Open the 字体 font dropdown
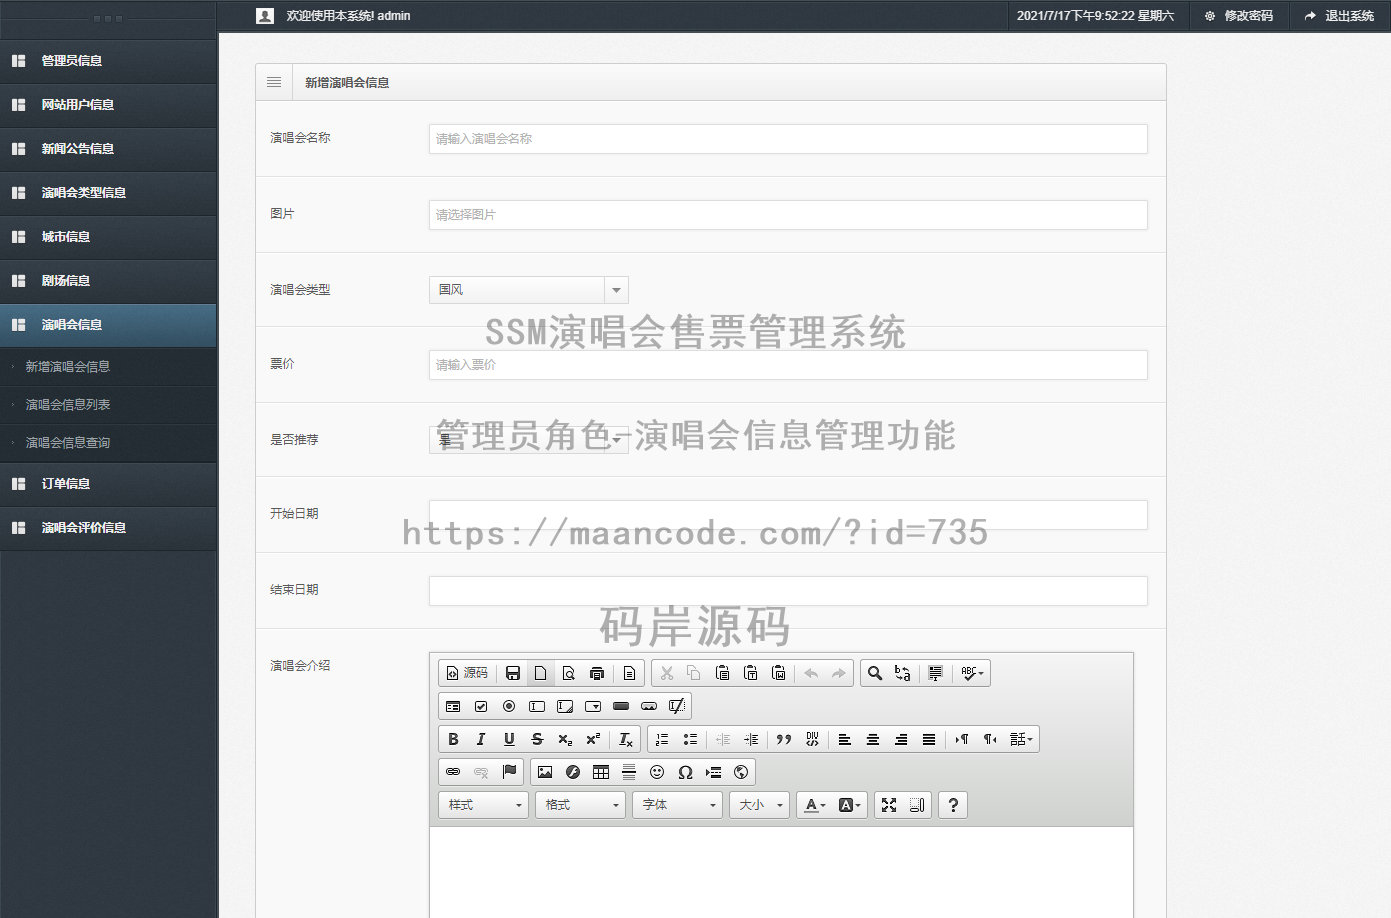The width and height of the screenshot is (1391, 918). [x=678, y=805]
